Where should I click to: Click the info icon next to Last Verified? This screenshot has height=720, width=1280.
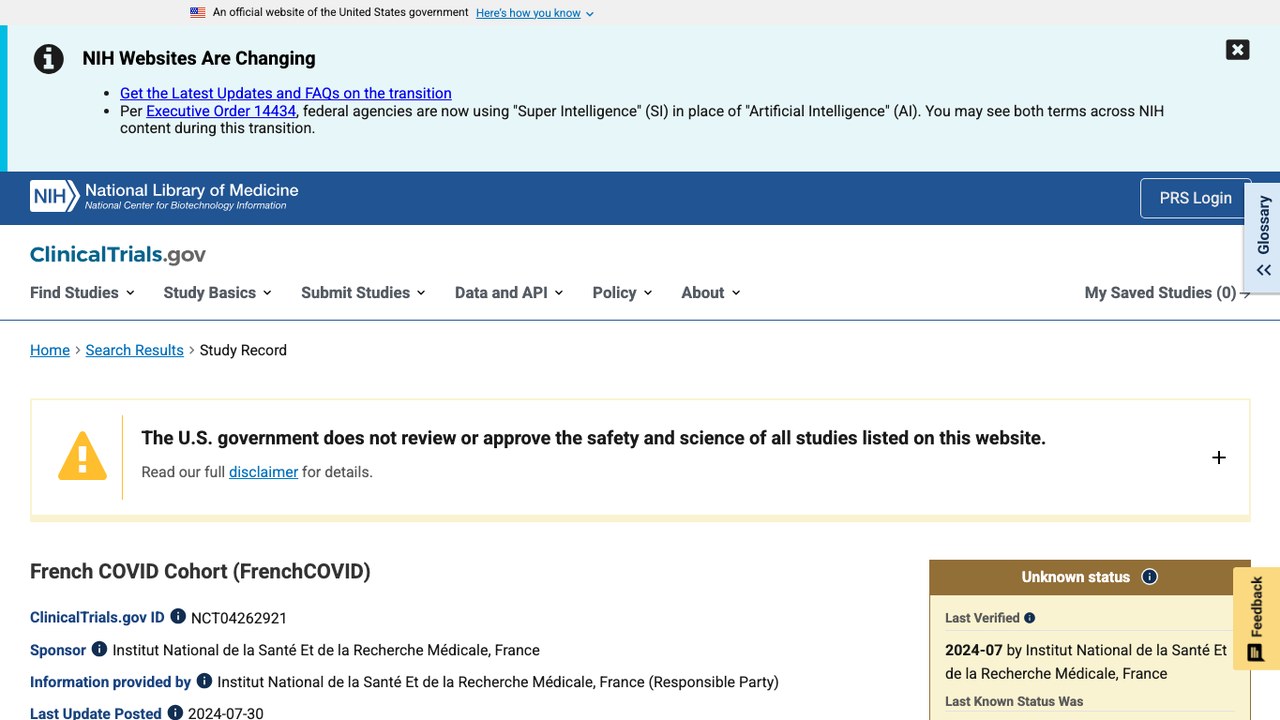click(x=1030, y=618)
